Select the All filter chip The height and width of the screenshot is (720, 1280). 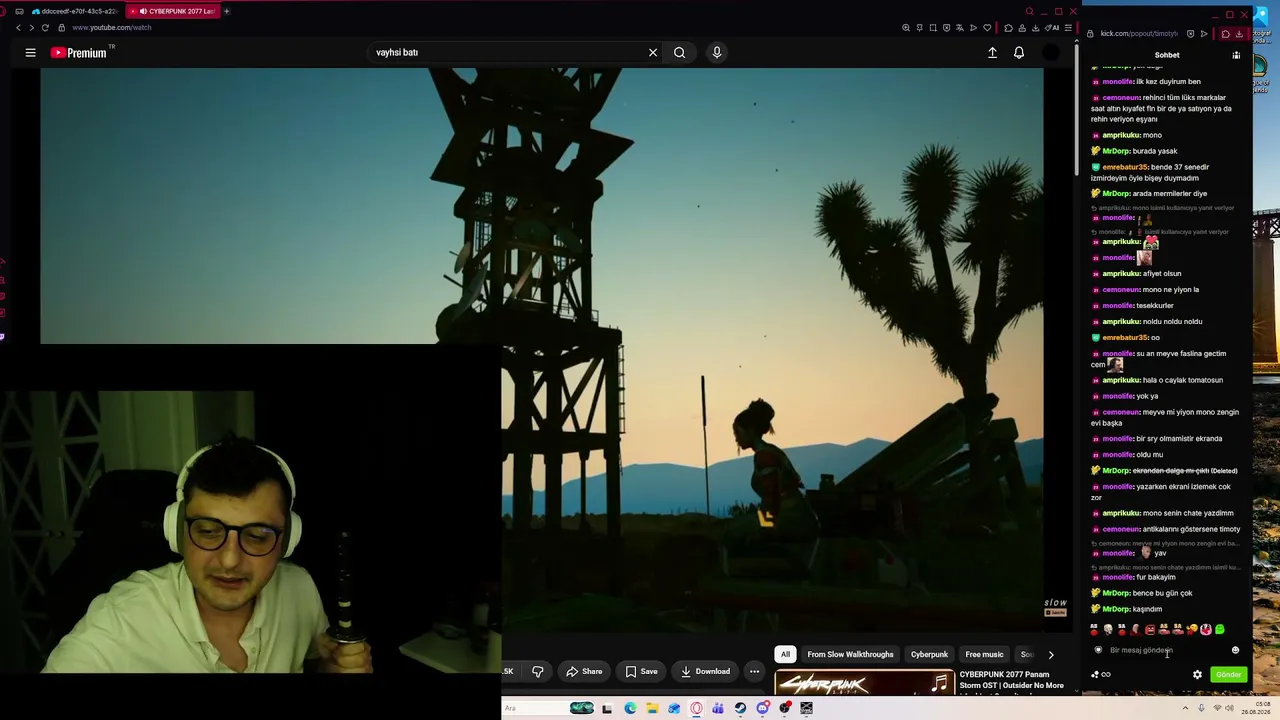(785, 655)
